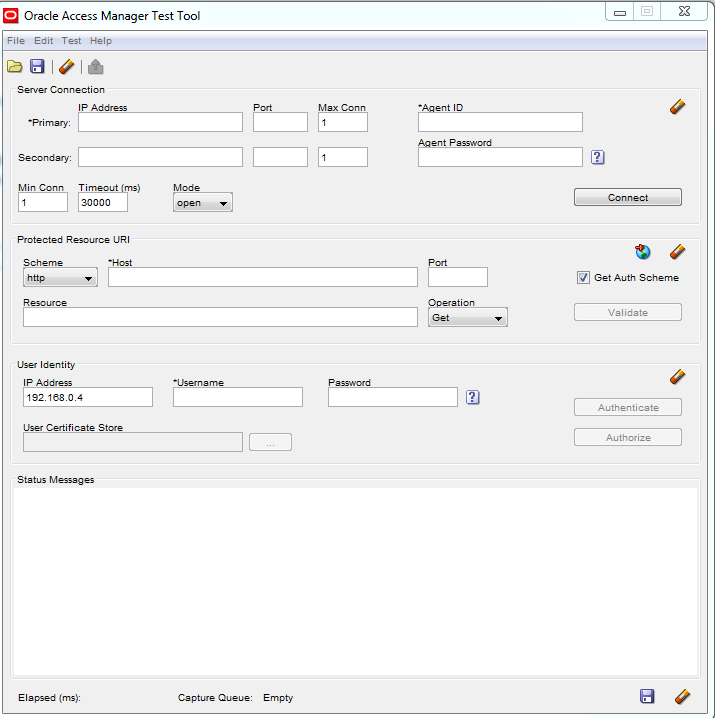Clear User Identity fields with eraser icon
The image size is (715, 718).
(x=677, y=377)
